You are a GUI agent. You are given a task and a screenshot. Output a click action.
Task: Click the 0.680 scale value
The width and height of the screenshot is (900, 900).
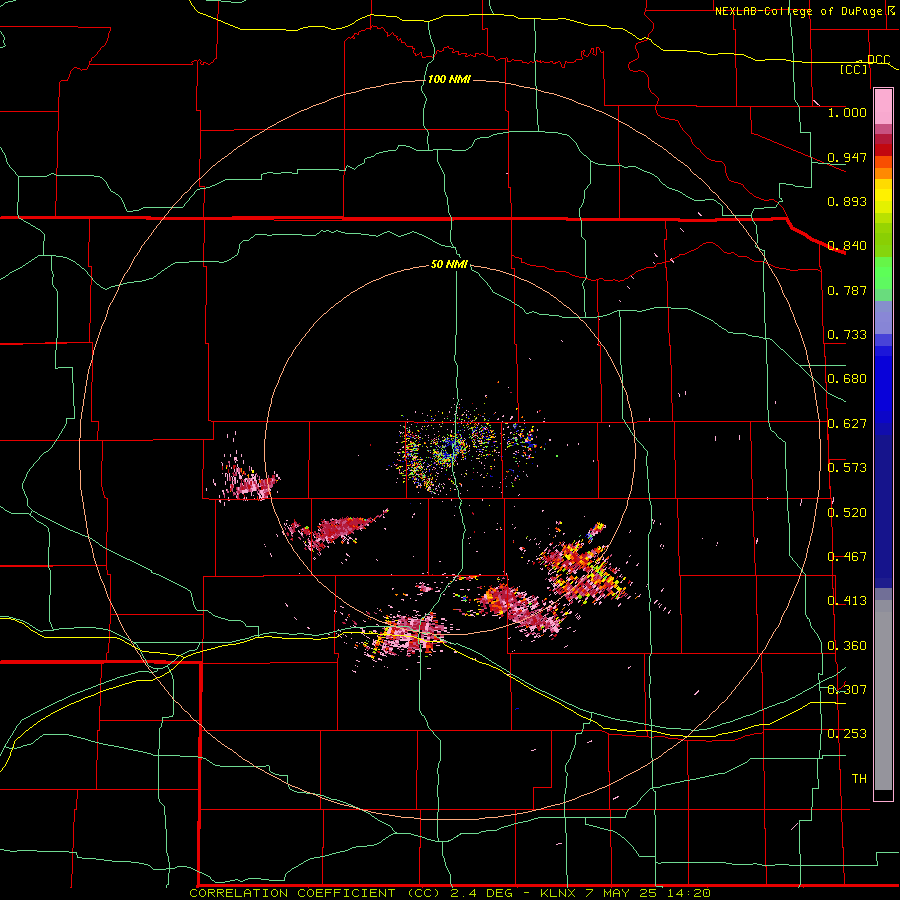(847, 379)
